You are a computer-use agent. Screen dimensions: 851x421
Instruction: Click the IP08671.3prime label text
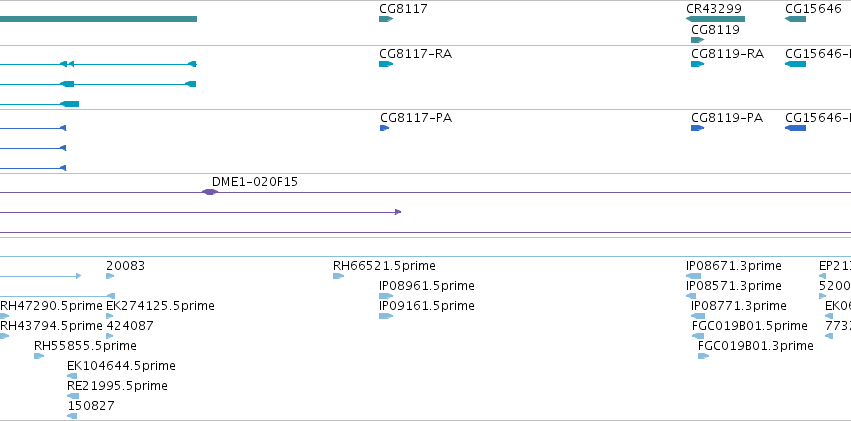[x=734, y=266]
